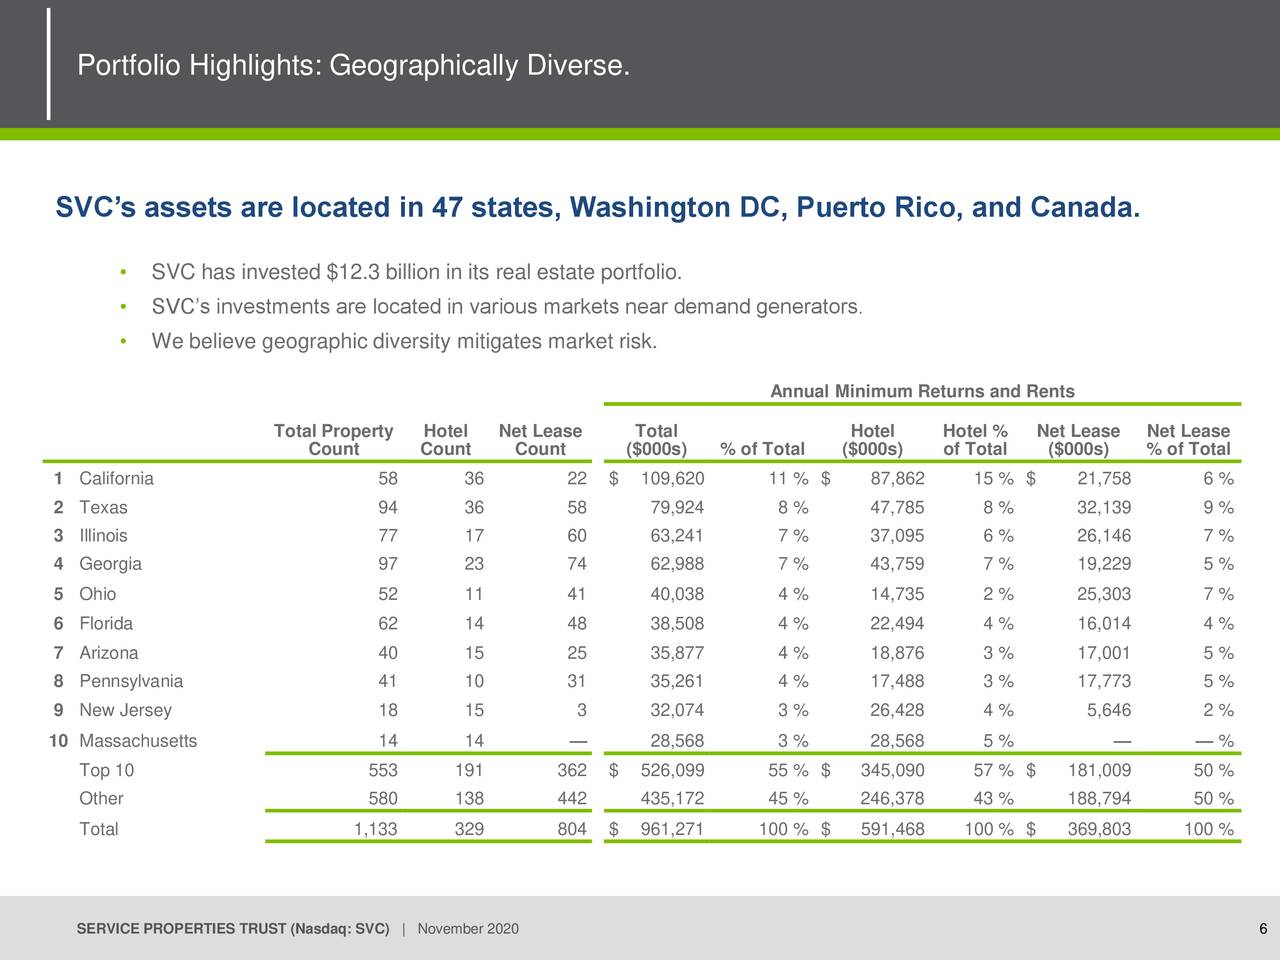The height and width of the screenshot is (960, 1280).
Task: Select the 'Massachusetts' row
Action: (137, 740)
